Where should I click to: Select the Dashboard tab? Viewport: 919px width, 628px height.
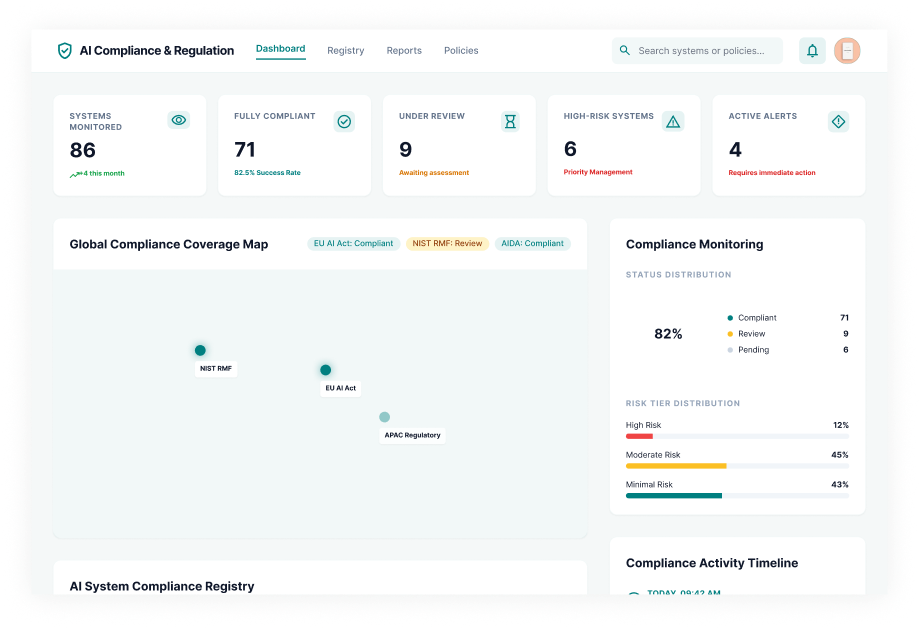click(x=280, y=49)
